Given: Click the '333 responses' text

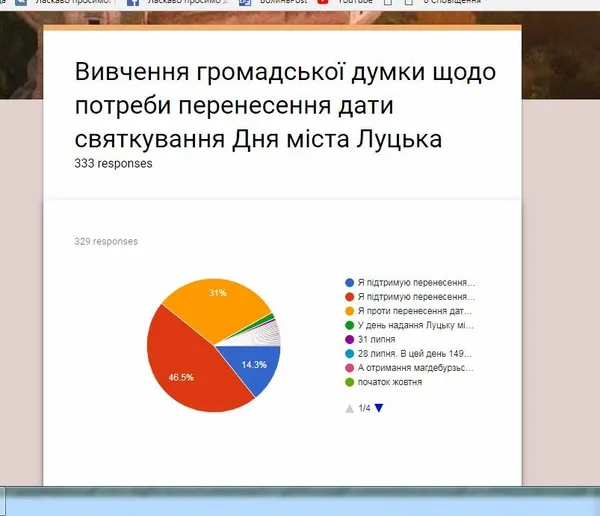Looking at the screenshot, I should point(113,163).
